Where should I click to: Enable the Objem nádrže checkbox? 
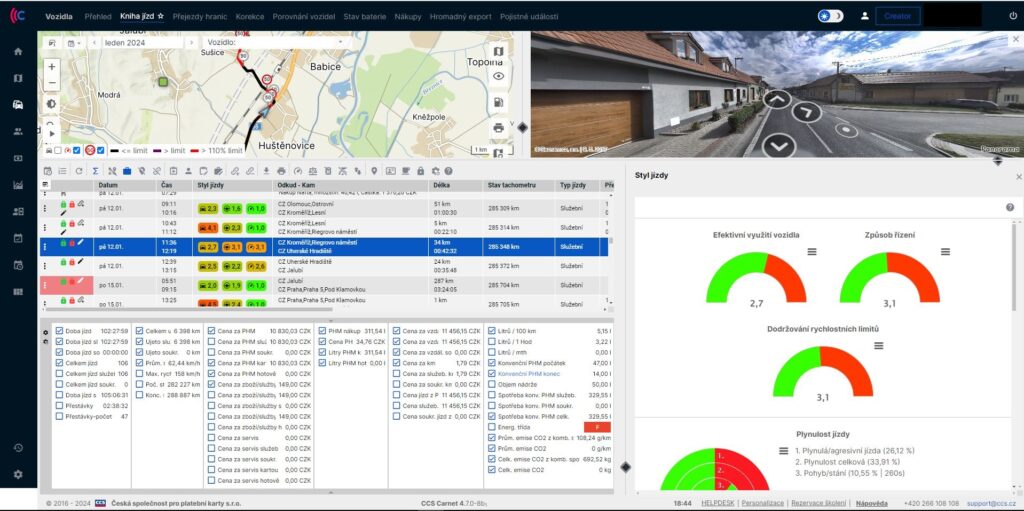point(492,384)
